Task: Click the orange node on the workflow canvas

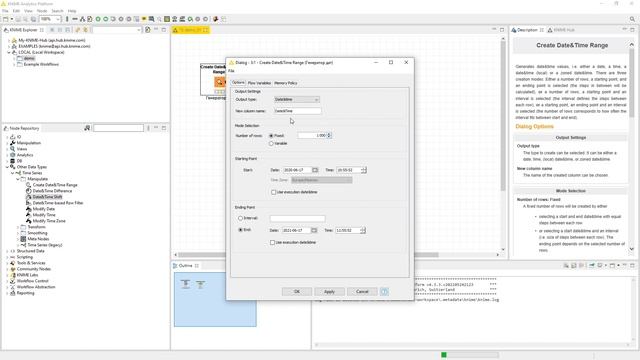Action: (219, 82)
